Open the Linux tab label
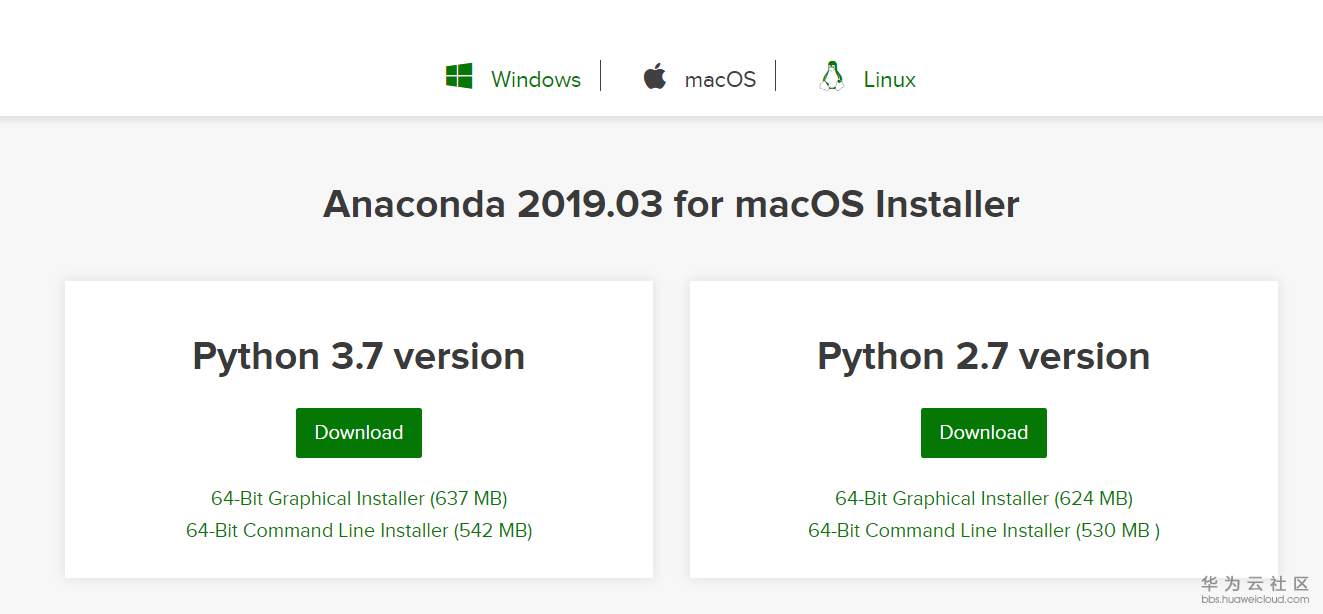The width and height of the screenshot is (1323, 614). 889,80
